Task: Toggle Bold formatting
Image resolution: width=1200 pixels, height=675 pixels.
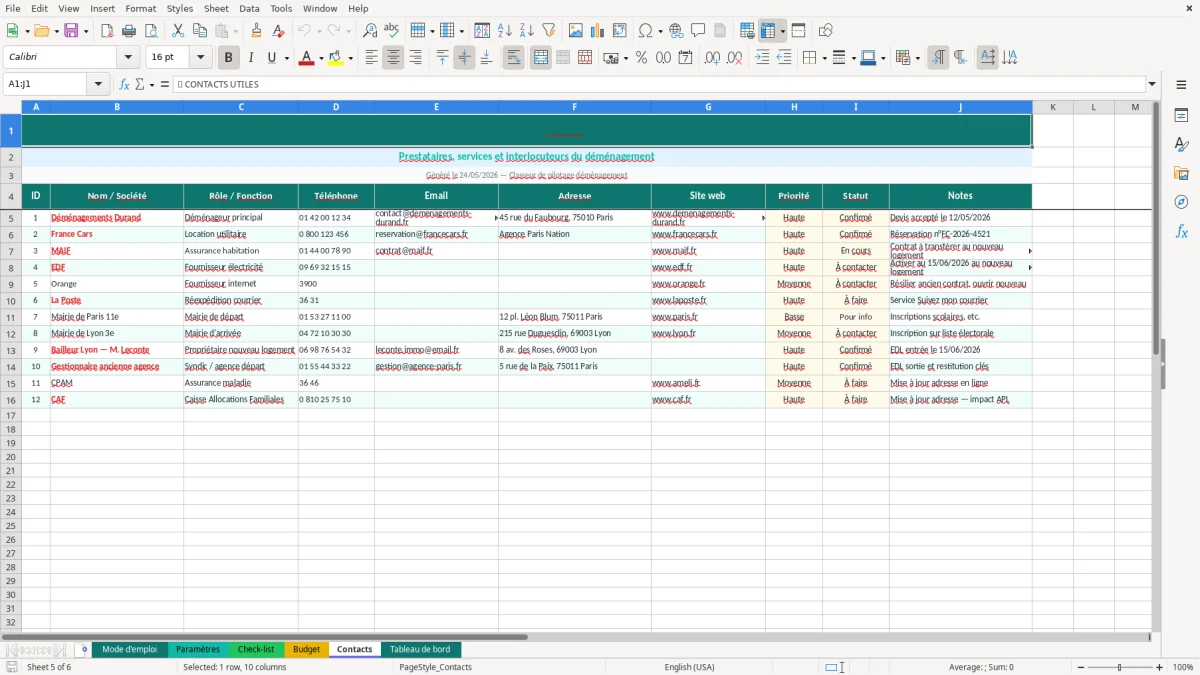Action: coord(229,58)
